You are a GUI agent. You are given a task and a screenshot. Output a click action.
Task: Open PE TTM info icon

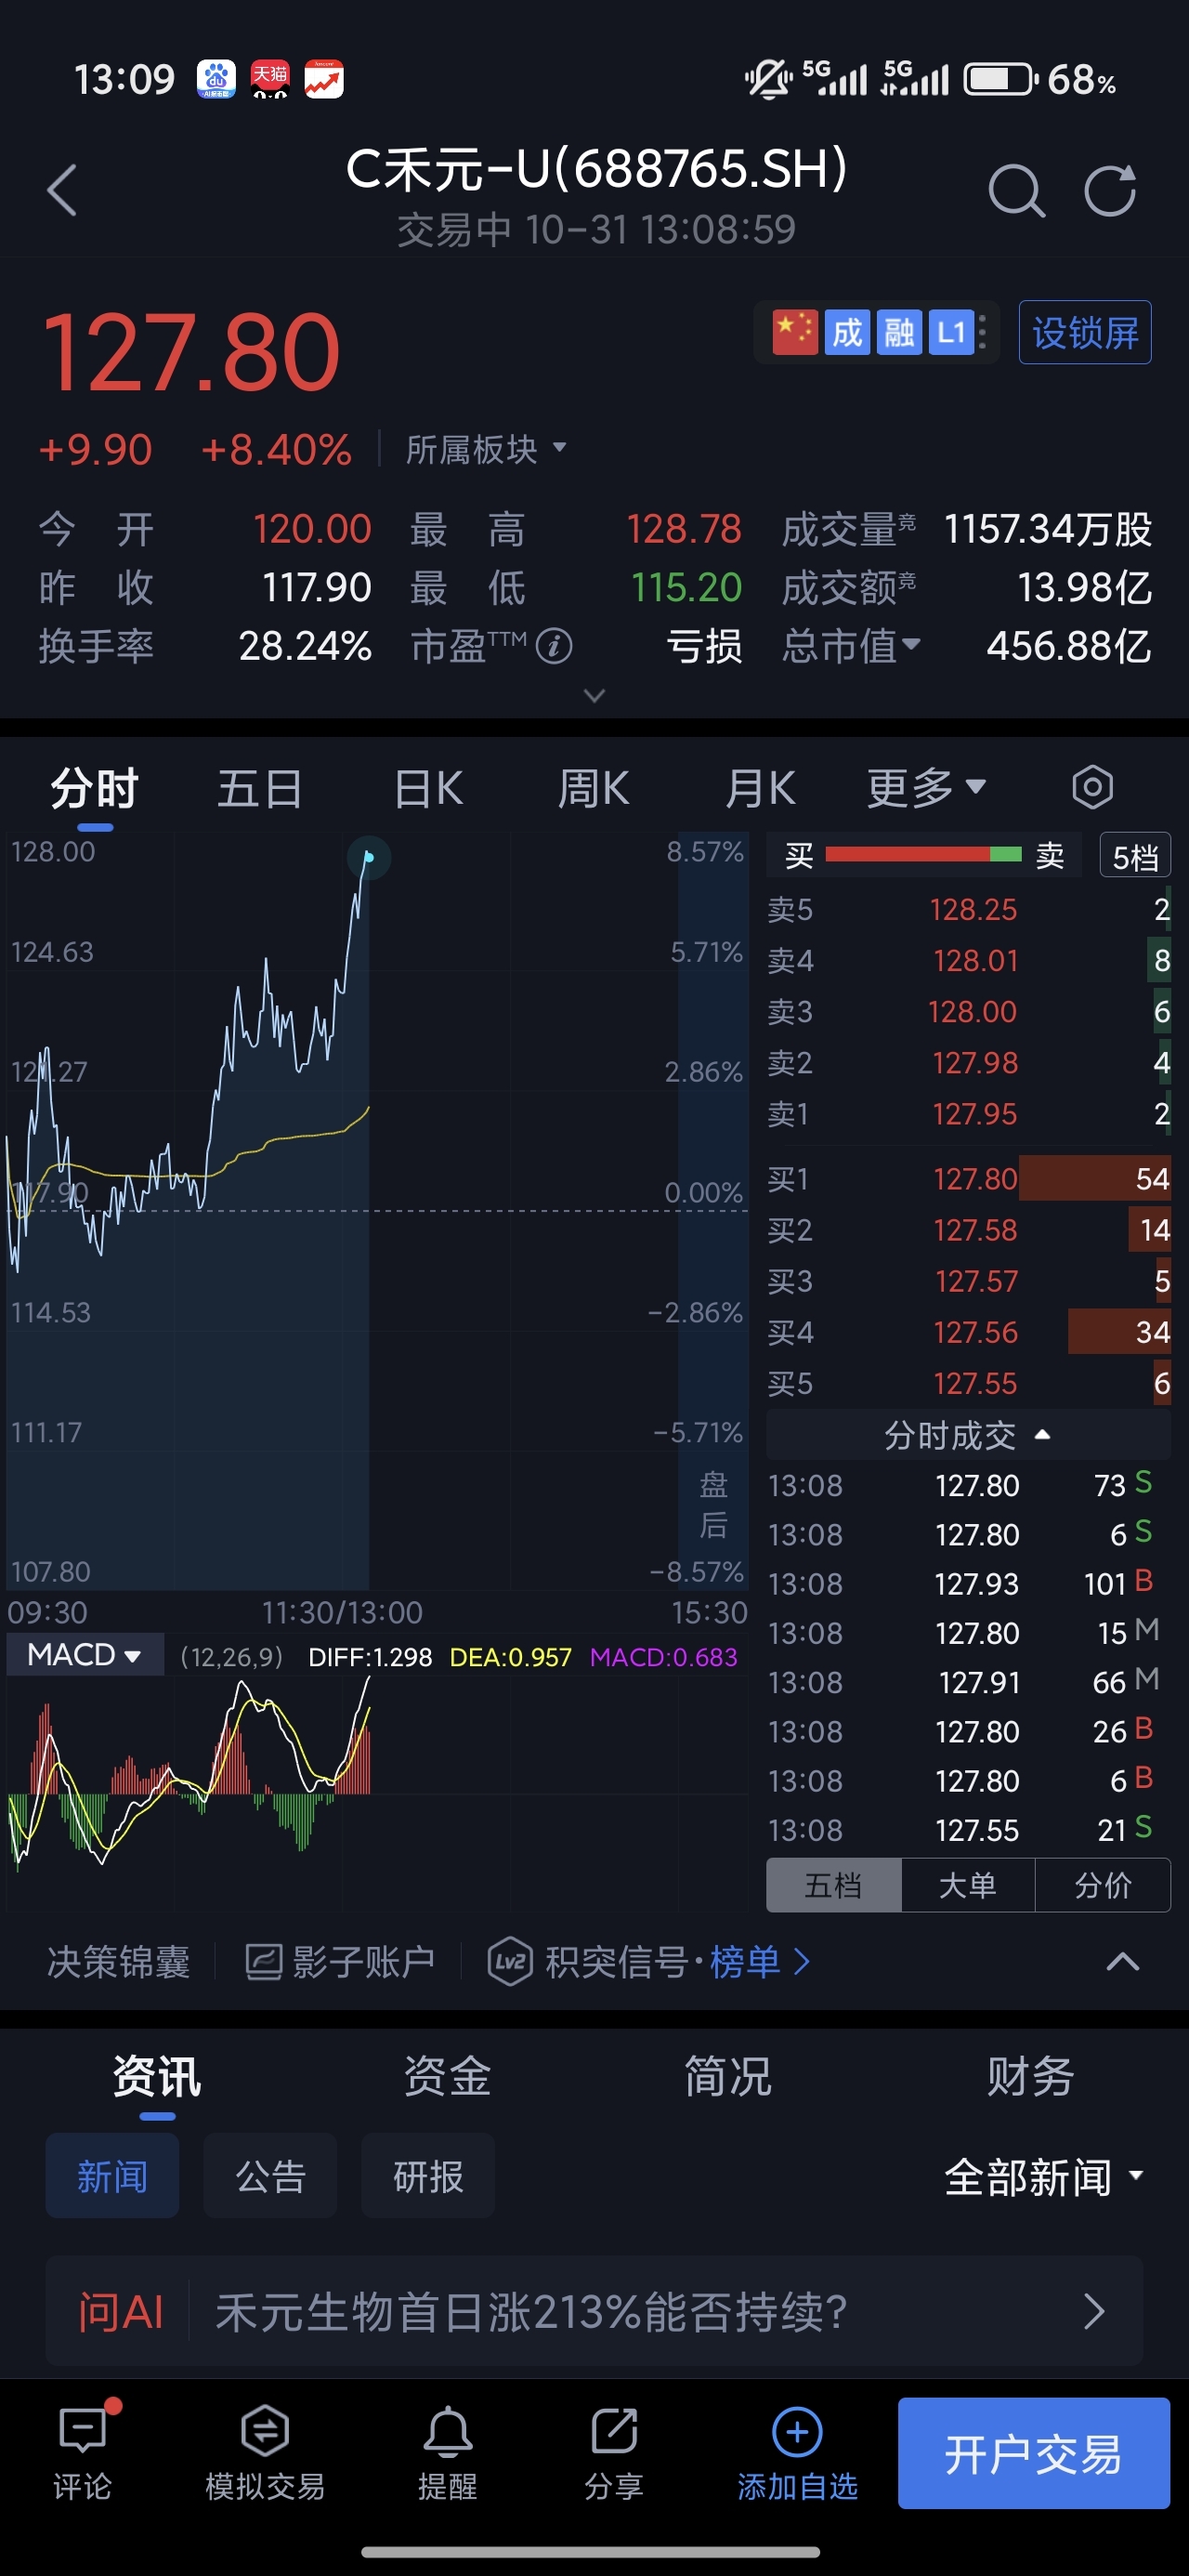click(x=554, y=646)
